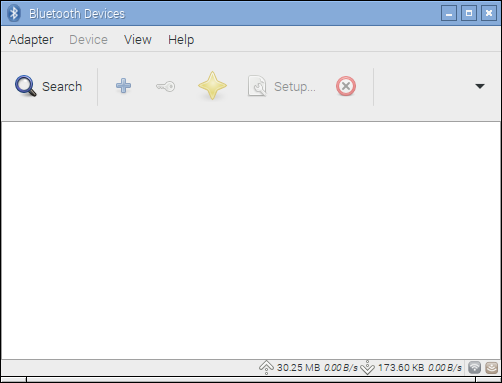Click the Bluetooth logo in title bar
The image size is (502, 383).
tap(14, 13)
